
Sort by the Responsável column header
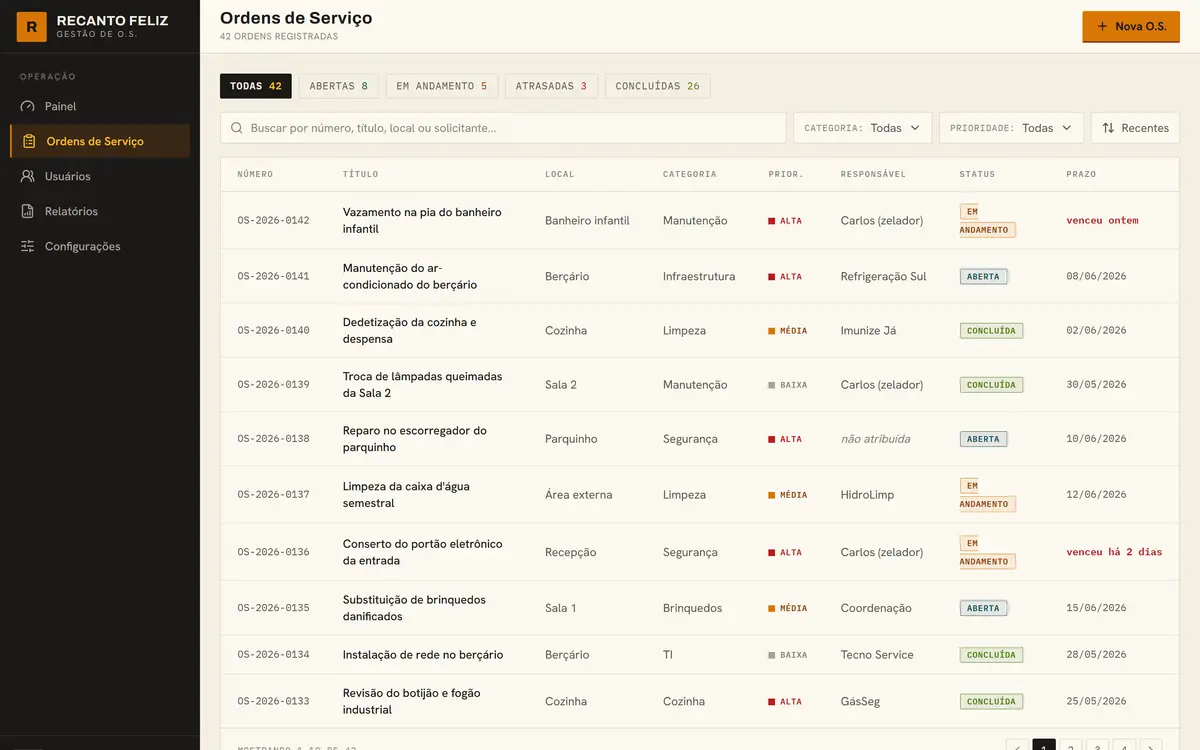coord(873,174)
